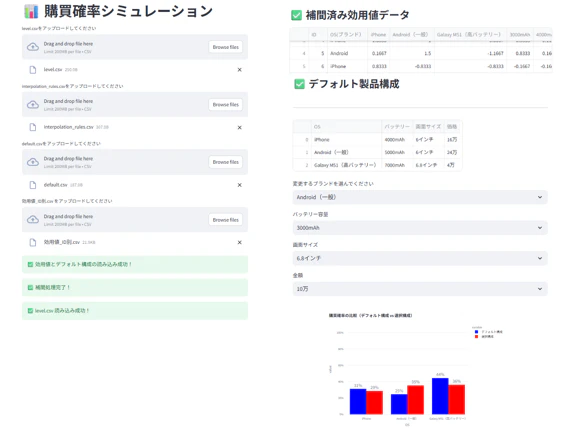Click file icon beside level.csv
This screenshot has width=581, height=434.
[33, 70]
